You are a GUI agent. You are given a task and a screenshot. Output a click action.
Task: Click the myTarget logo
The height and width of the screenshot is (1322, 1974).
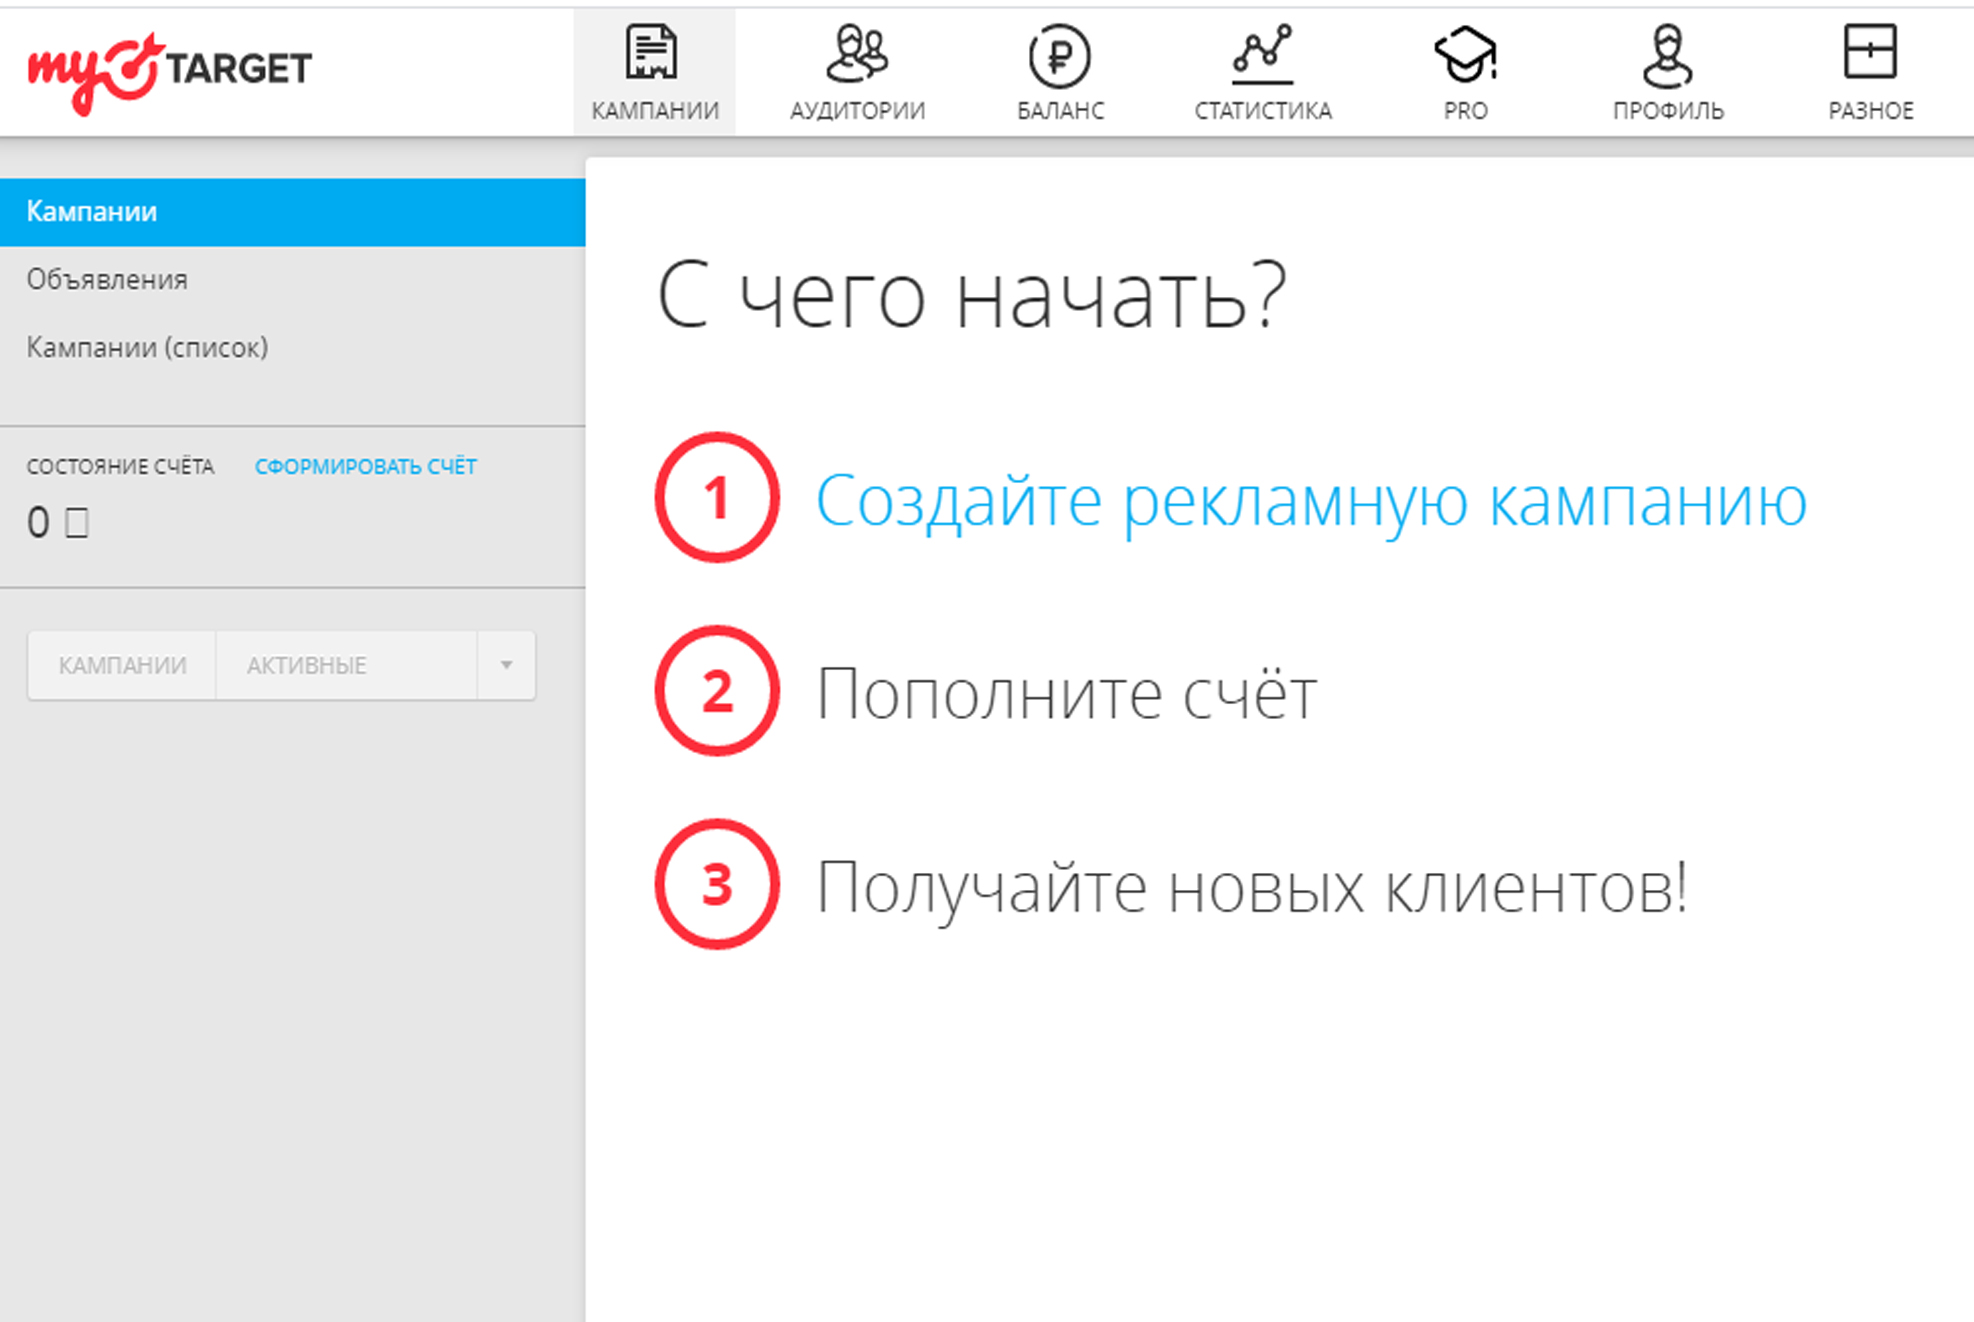169,69
